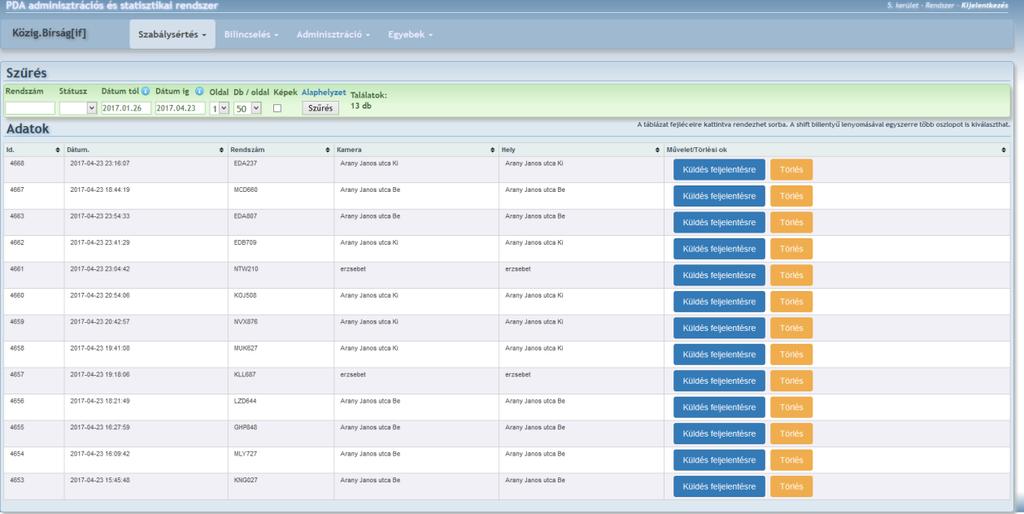
Task: Click the Dátum tól field 2017.01.26
Action: click(126, 108)
